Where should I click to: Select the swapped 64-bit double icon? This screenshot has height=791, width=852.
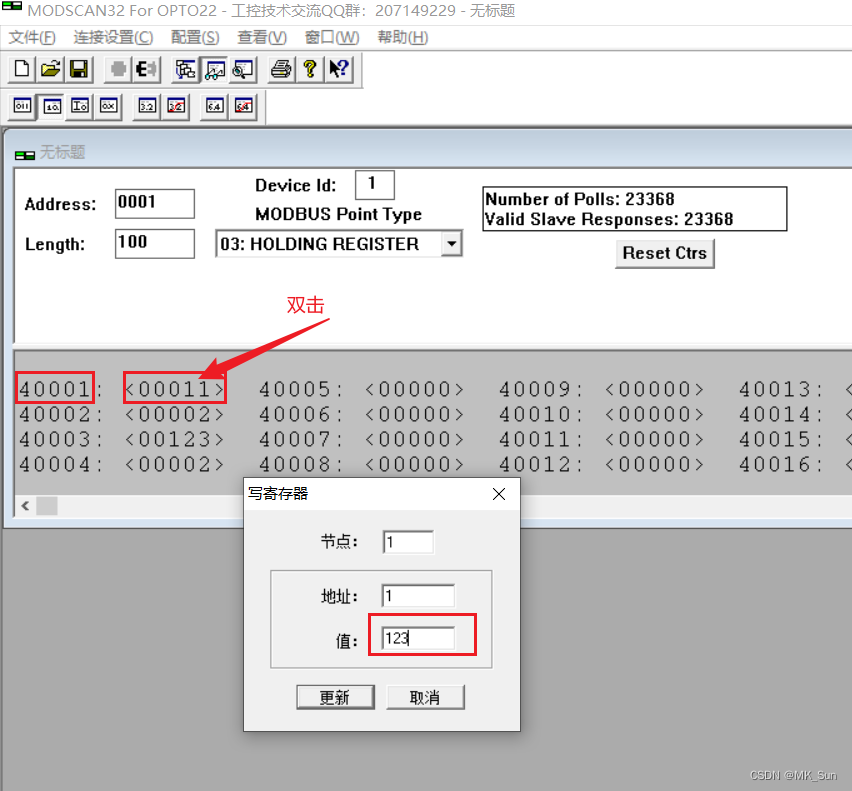click(x=243, y=106)
